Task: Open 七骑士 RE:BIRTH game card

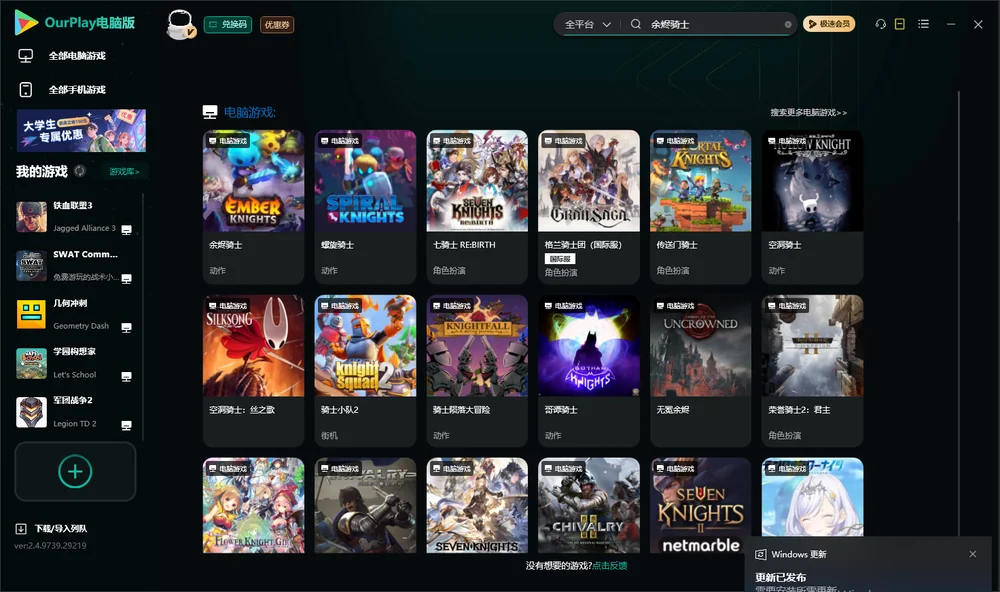Action: (477, 207)
